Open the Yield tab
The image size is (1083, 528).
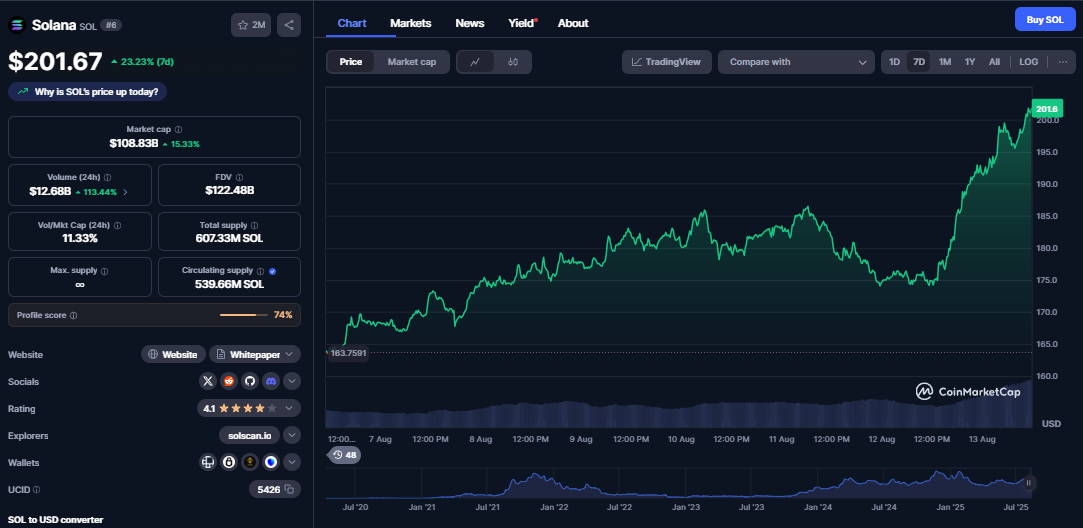click(521, 23)
